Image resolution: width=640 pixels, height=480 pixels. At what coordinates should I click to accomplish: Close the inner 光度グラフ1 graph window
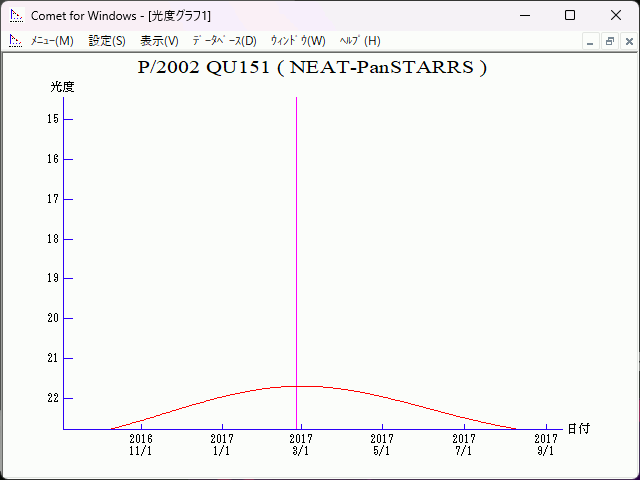[627, 41]
